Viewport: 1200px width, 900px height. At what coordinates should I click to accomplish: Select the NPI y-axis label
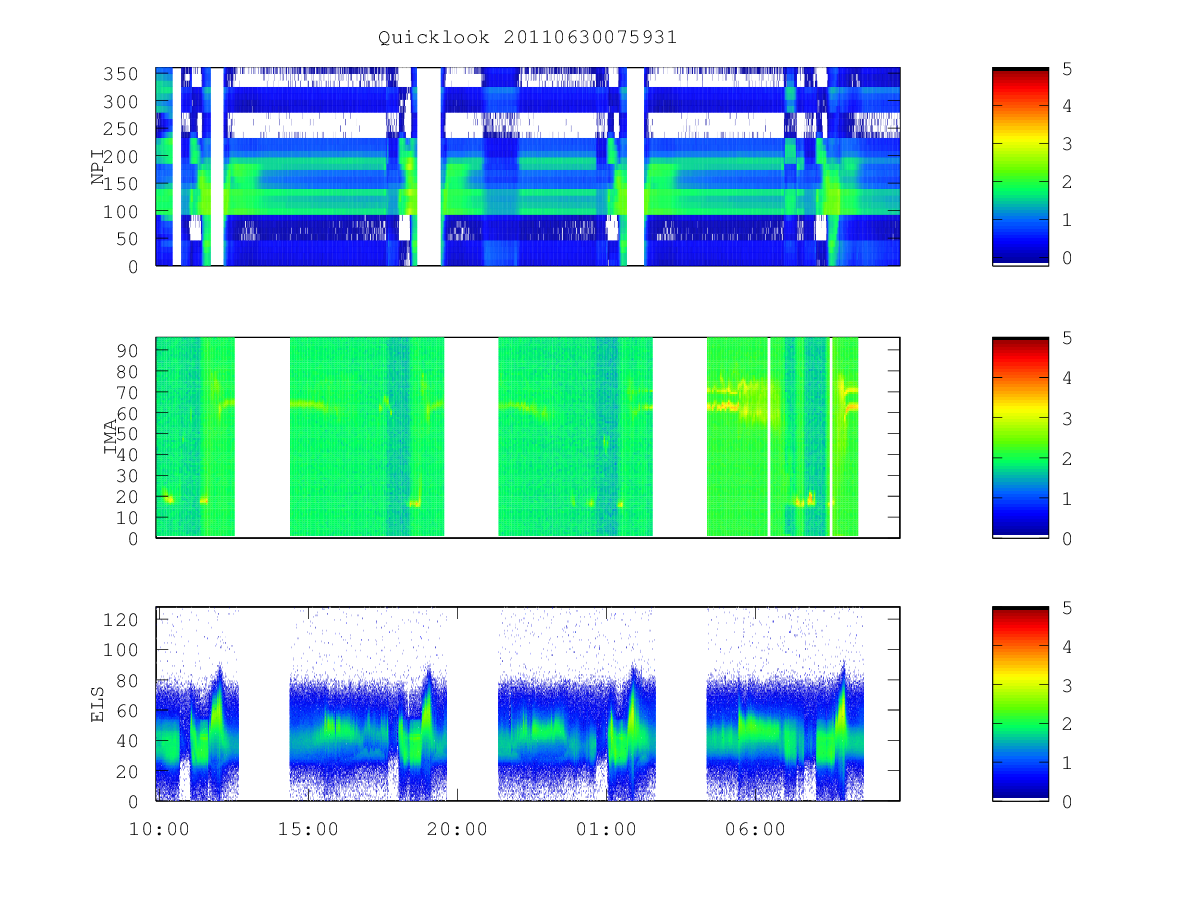(98, 167)
